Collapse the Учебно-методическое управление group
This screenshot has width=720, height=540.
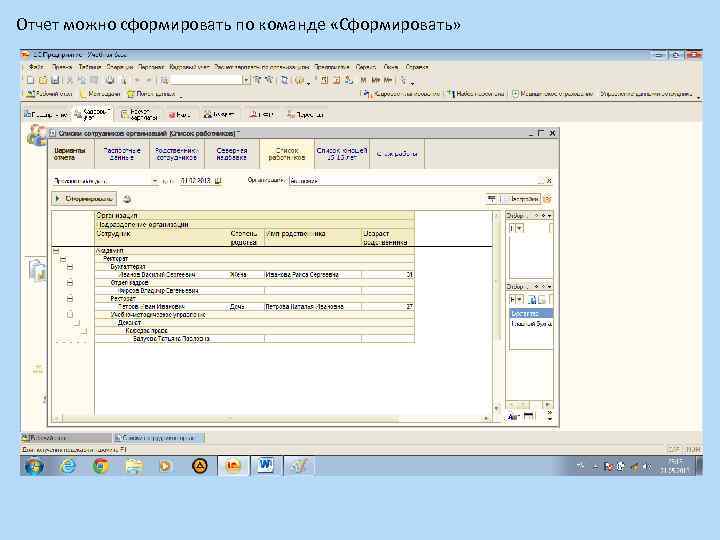click(70, 315)
